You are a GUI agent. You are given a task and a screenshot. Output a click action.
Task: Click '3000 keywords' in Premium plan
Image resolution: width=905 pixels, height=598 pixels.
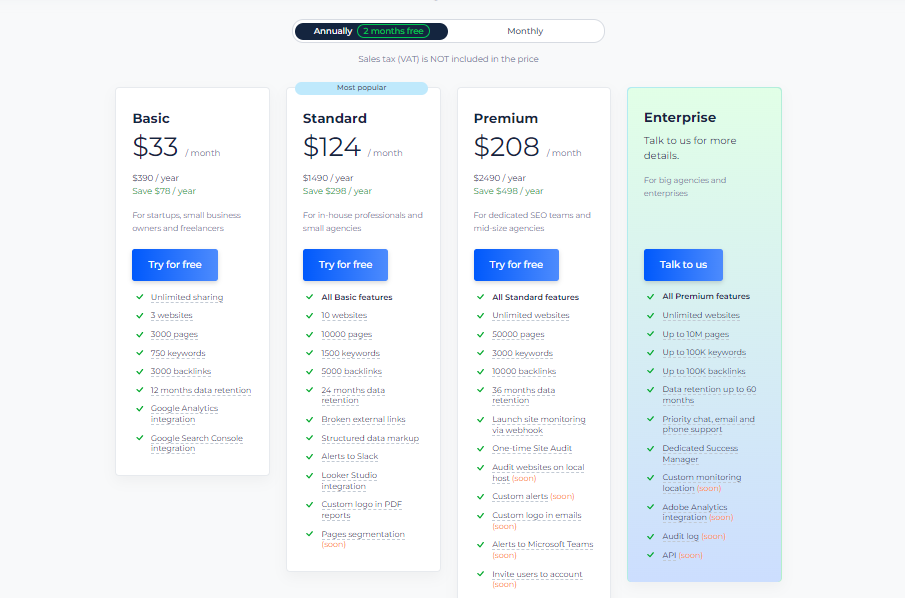point(522,353)
